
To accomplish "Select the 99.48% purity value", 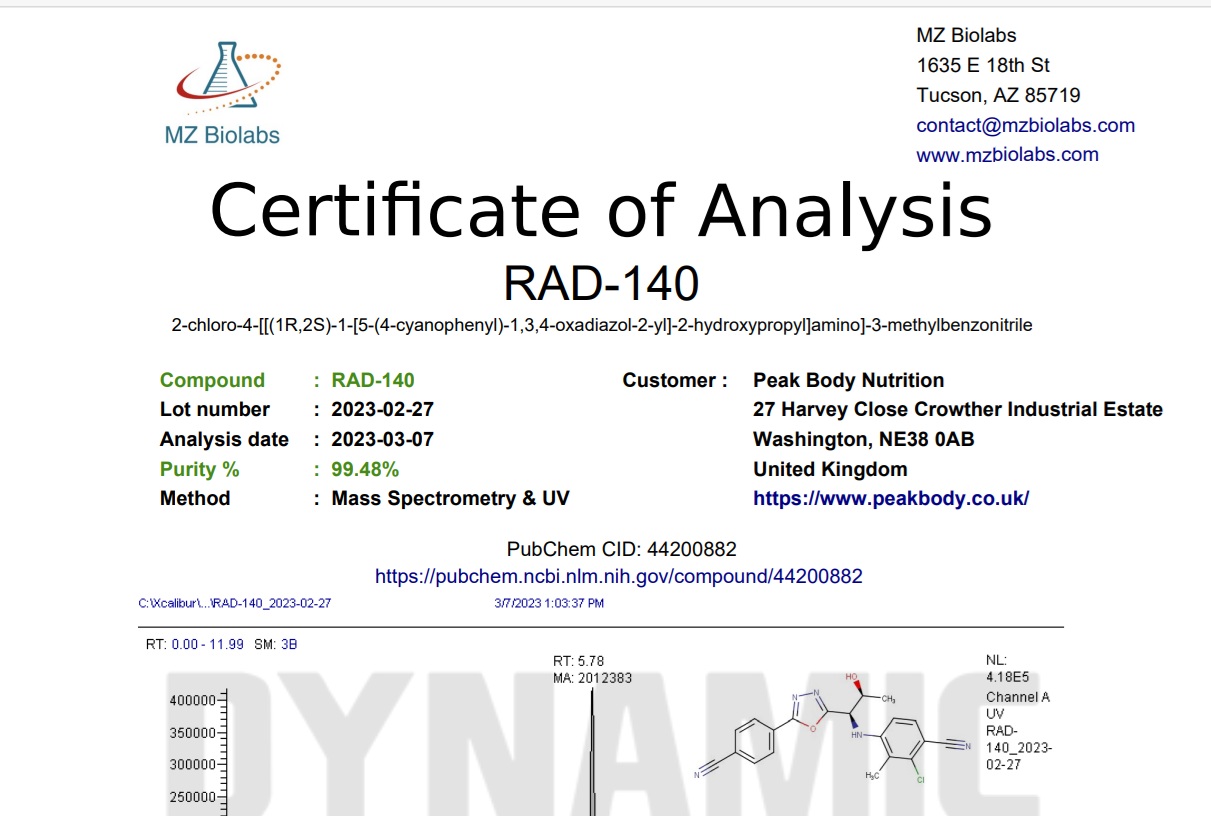I will coord(366,469).
